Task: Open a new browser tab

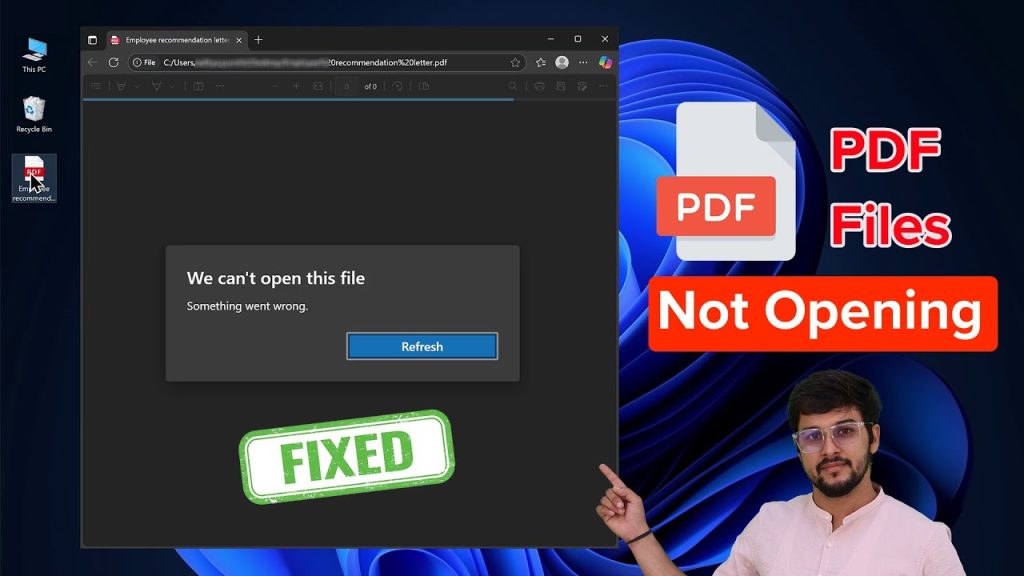Action: [259, 40]
